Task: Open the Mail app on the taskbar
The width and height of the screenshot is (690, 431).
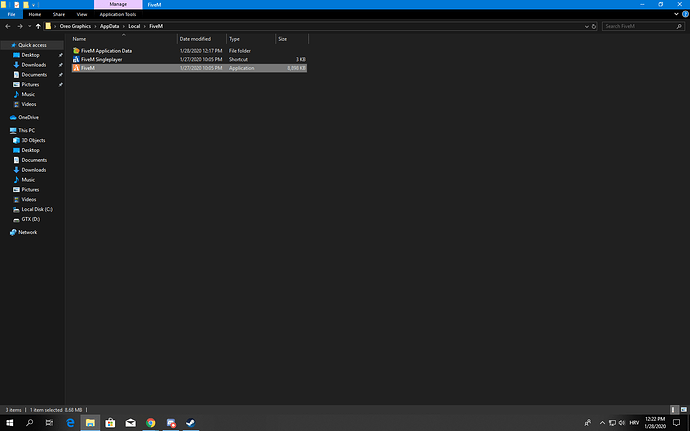Action: [131, 423]
